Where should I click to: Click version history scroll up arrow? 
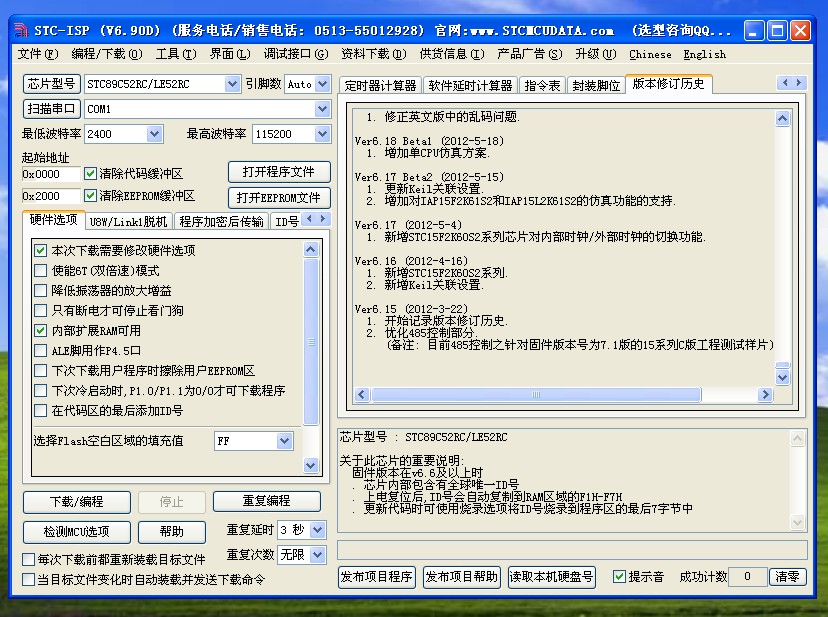pyautogui.click(x=782, y=118)
